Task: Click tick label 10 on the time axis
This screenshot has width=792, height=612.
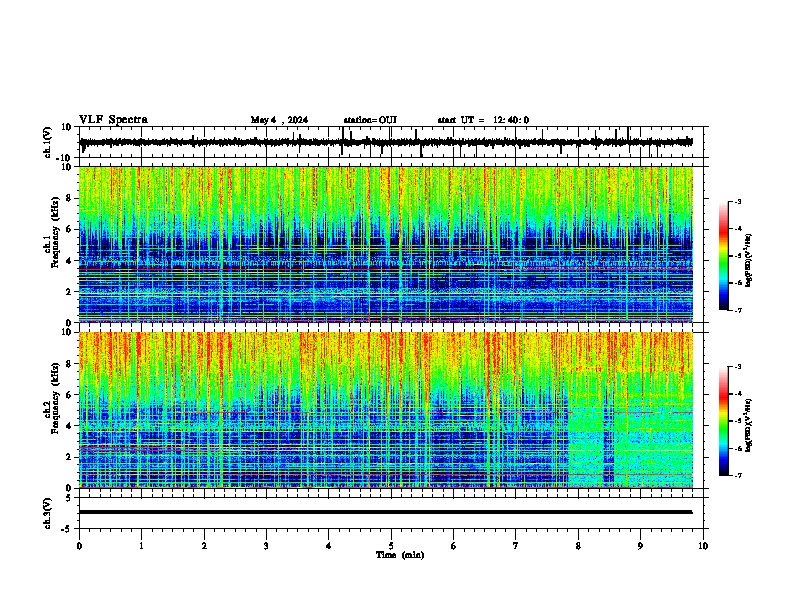Action: (x=703, y=546)
